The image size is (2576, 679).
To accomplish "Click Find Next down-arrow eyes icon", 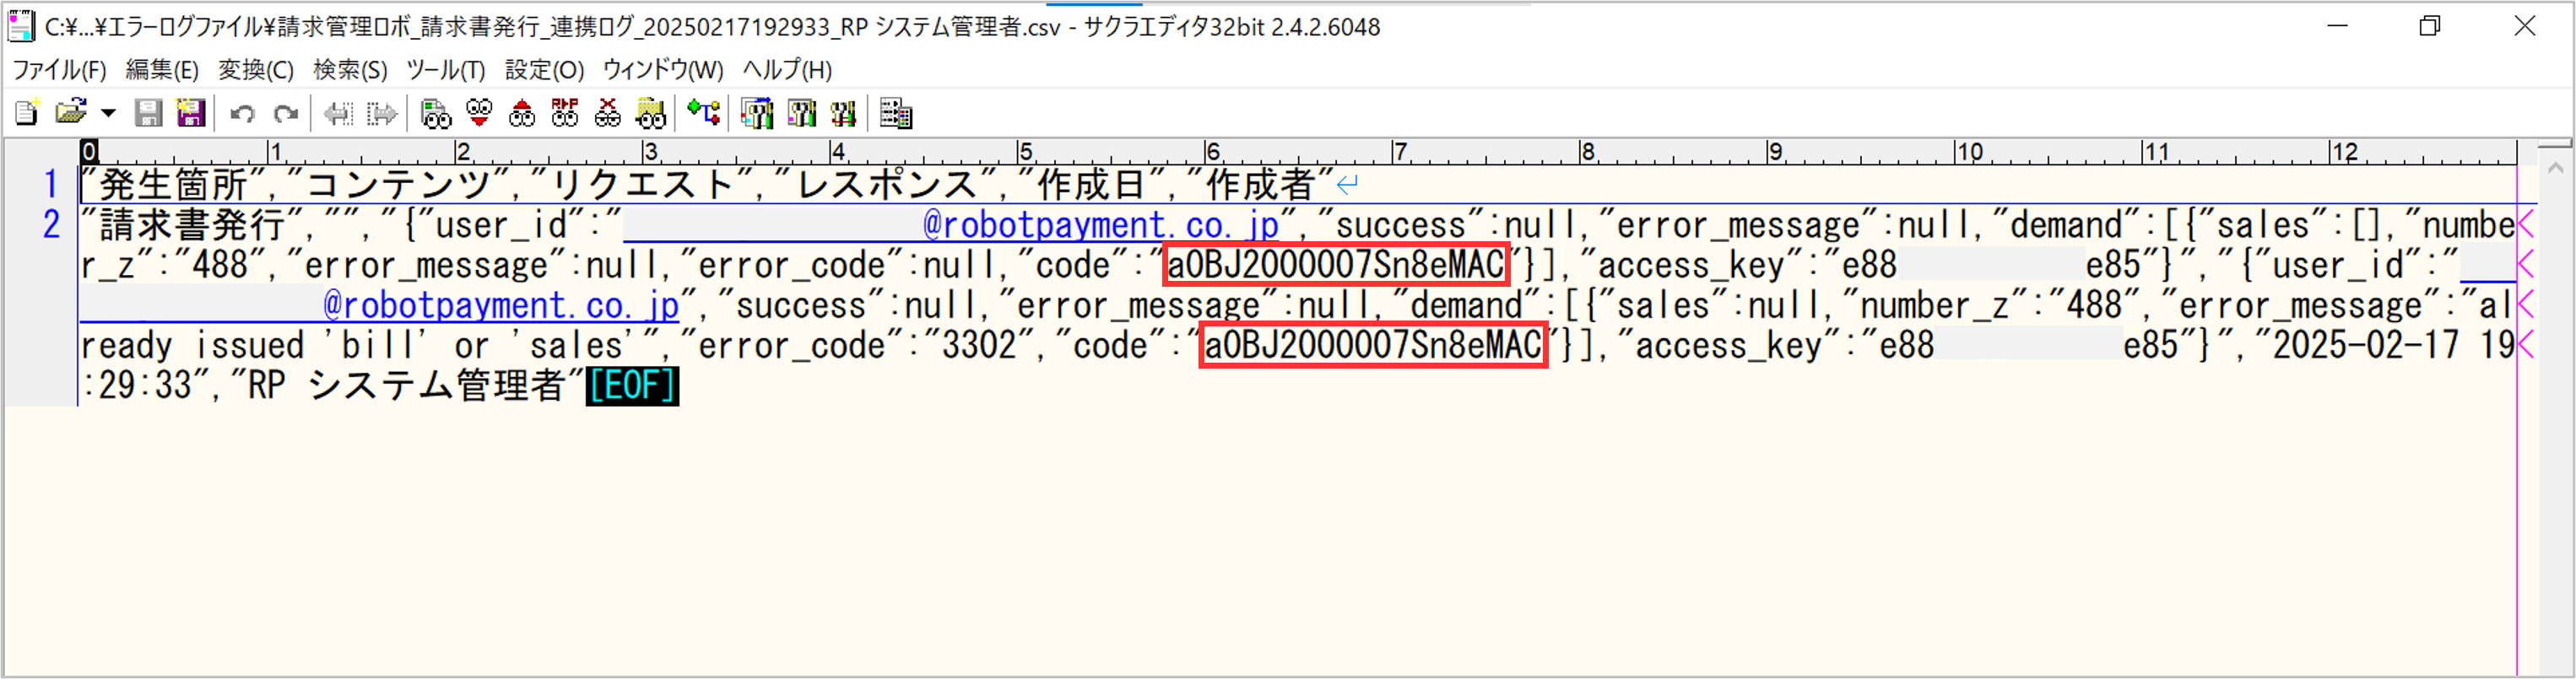I will click(479, 113).
